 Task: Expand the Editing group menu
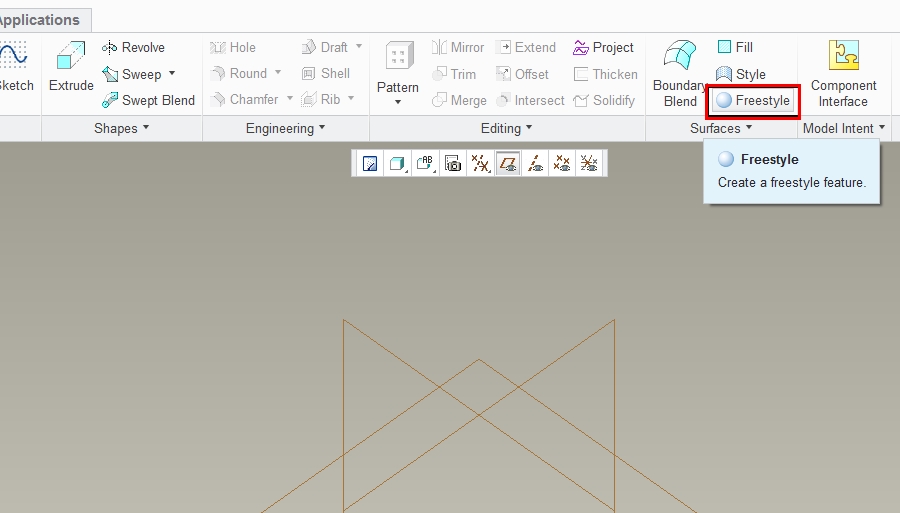point(506,128)
